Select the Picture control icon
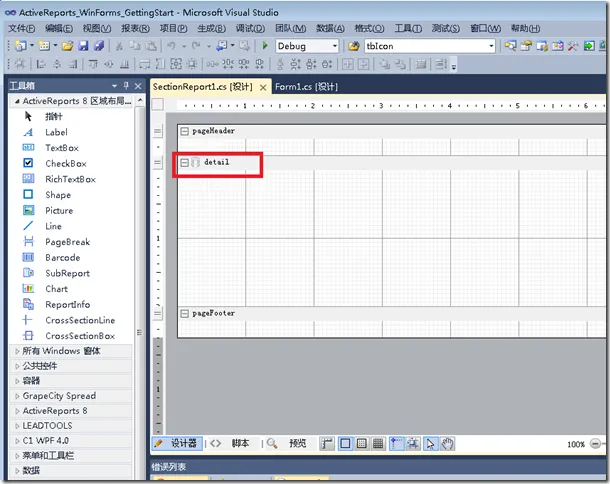This screenshot has height=484, width=610. tap(27, 210)
